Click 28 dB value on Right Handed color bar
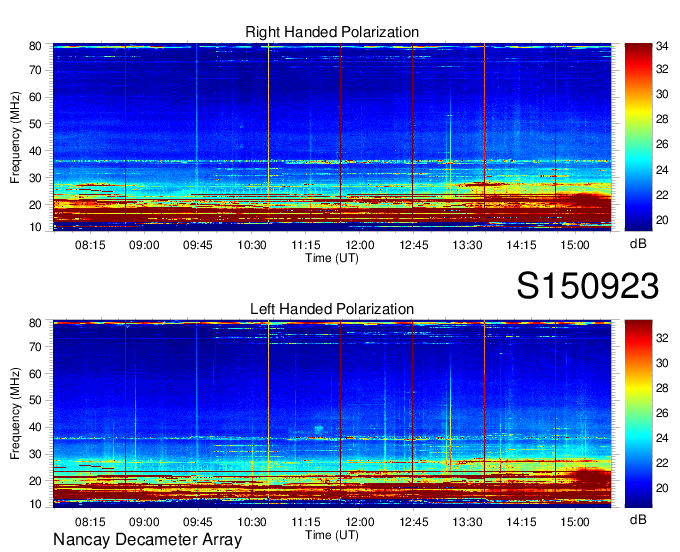 click(x=662, y=119)
